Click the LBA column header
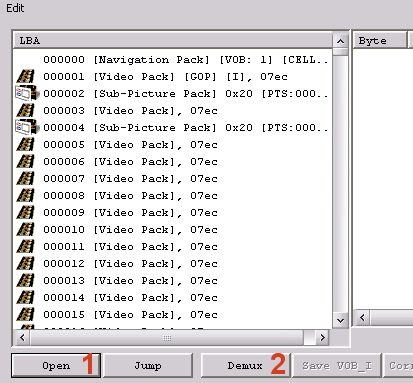Image resolution: width=413 pixels, height=383 pixels. point(172,41)
